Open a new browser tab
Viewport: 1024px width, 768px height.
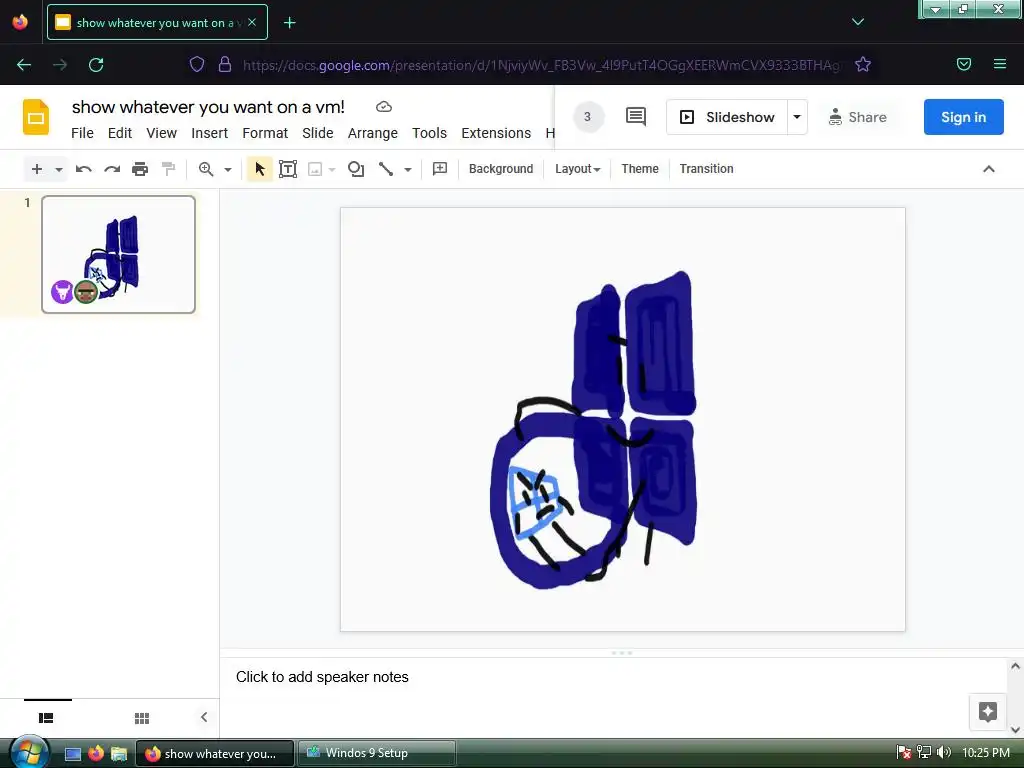(x=289, y=23)
